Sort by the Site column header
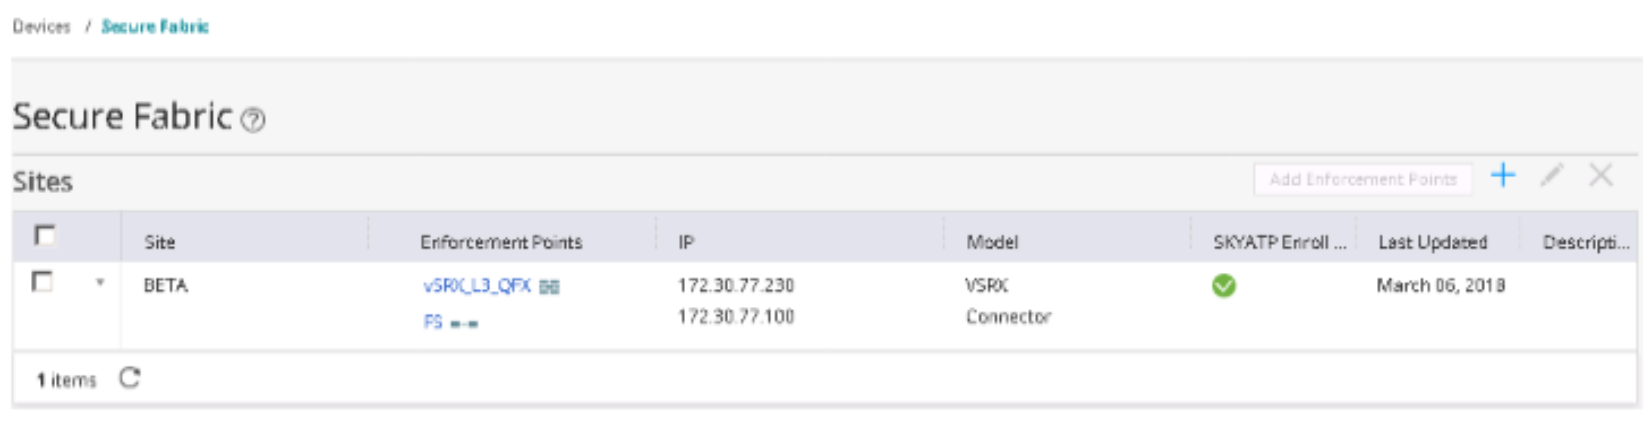The image size is (1652, 424). click(x=159, y=242)
